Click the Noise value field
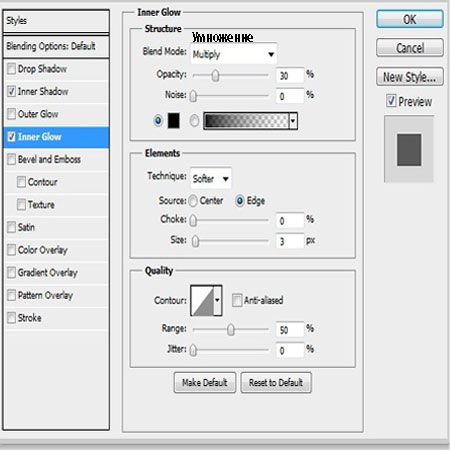Image resolution: width=450 pixels, height=450 pixels. (x=290, y=96)
